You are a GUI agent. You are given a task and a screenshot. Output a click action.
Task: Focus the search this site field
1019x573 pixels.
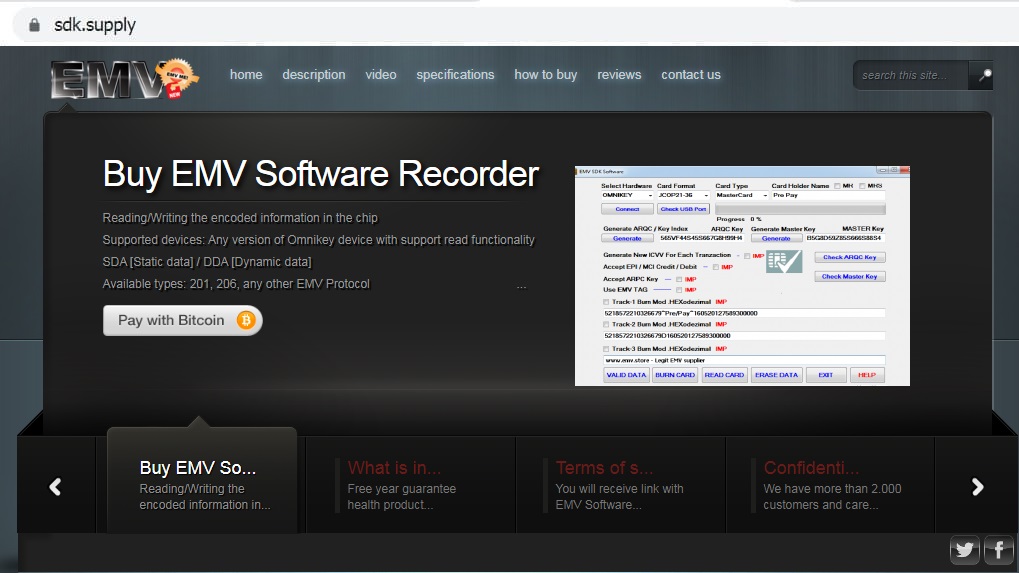pos(910,75)
